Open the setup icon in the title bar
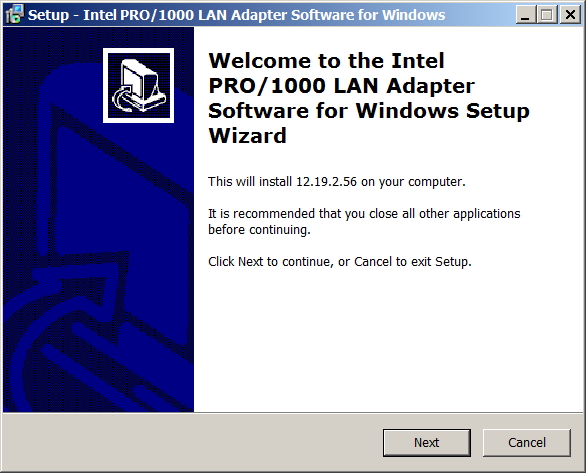This screenshot has width=586, height=473. click(15, 15)
